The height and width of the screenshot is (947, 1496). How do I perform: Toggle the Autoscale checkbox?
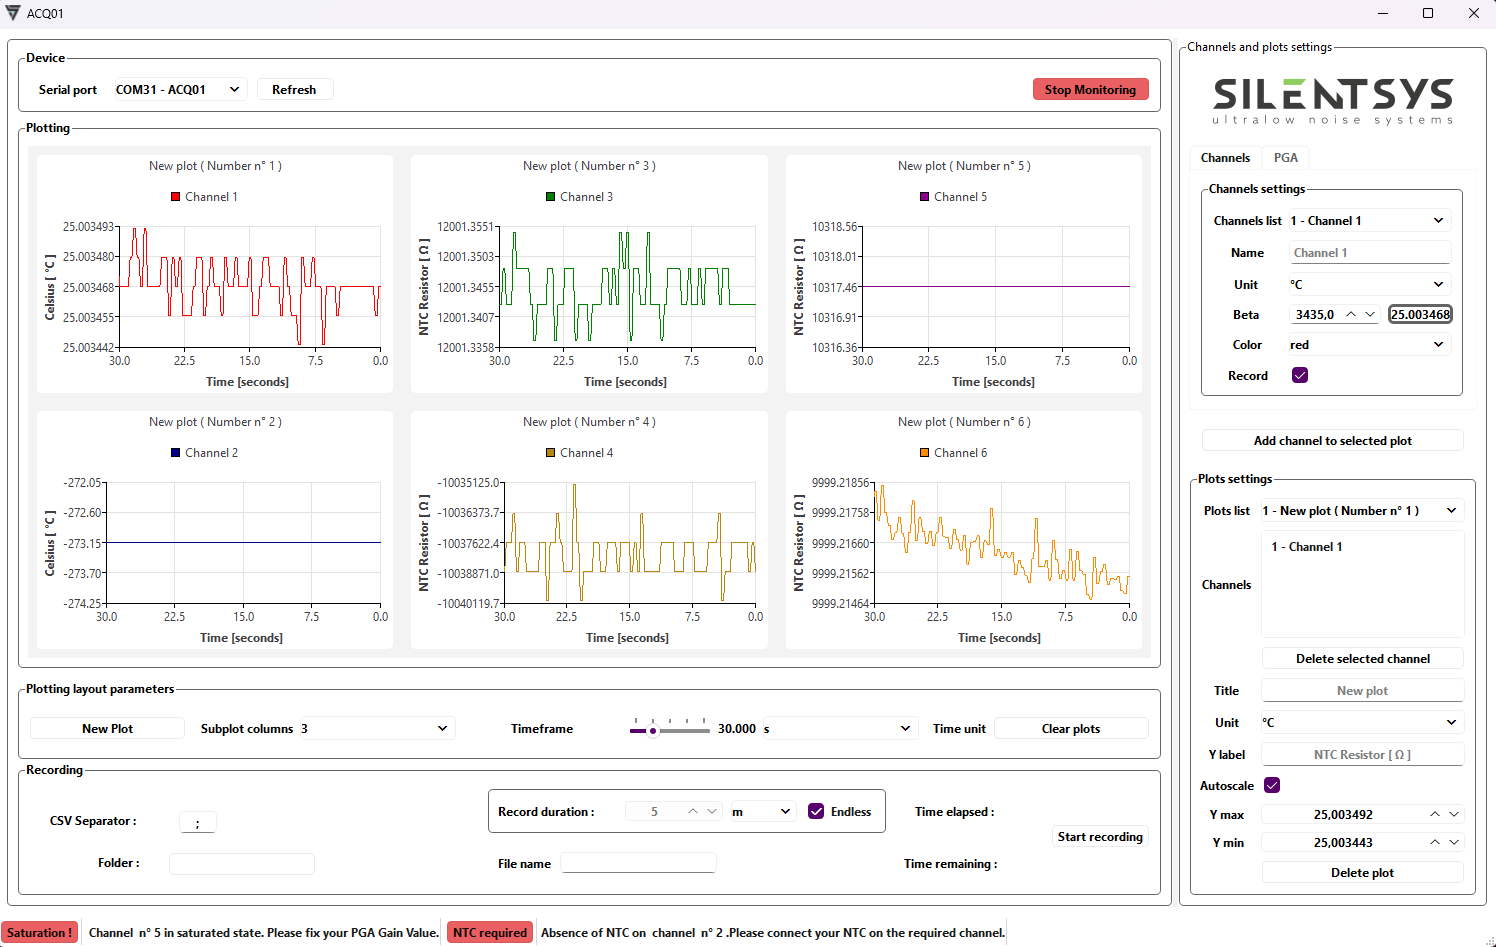pos(1272,785)
